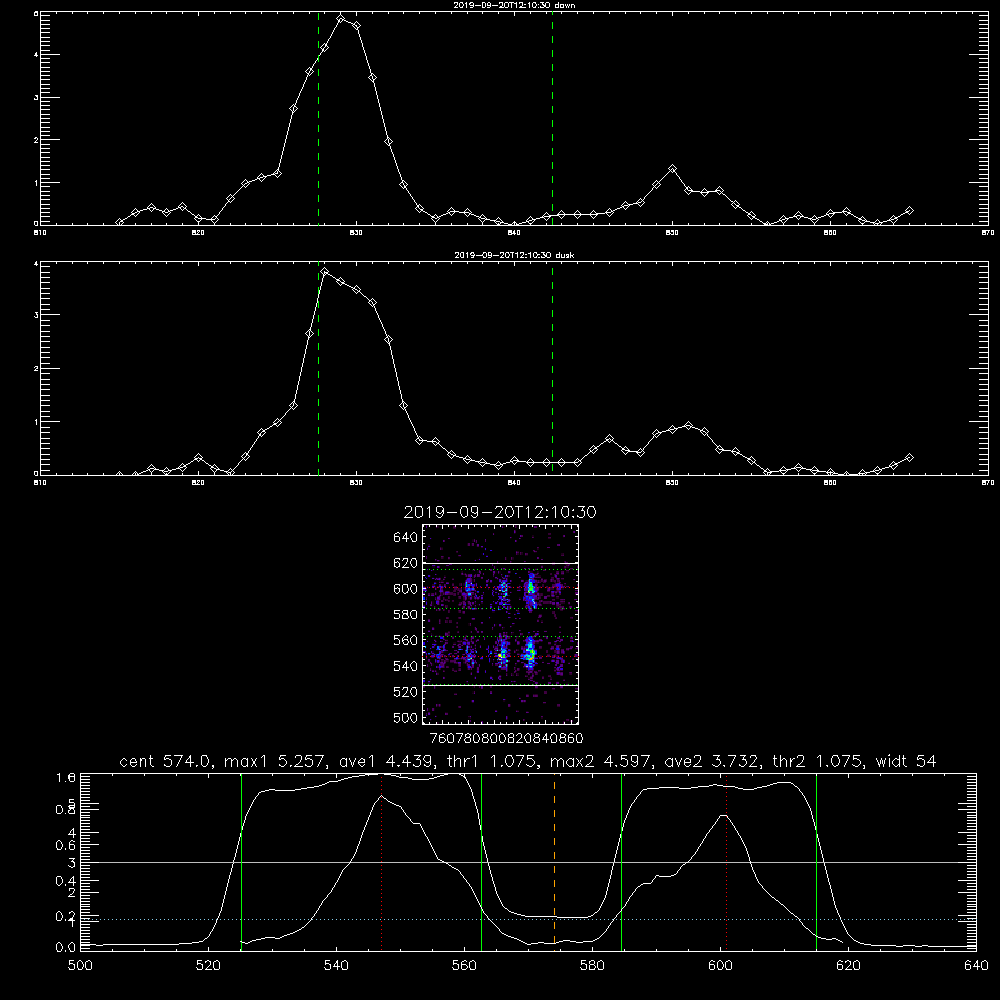Click the '1.6' y-axis label on bottom plot
Viewport: 1000px width, 1000px height.
(x=66, y=777)
